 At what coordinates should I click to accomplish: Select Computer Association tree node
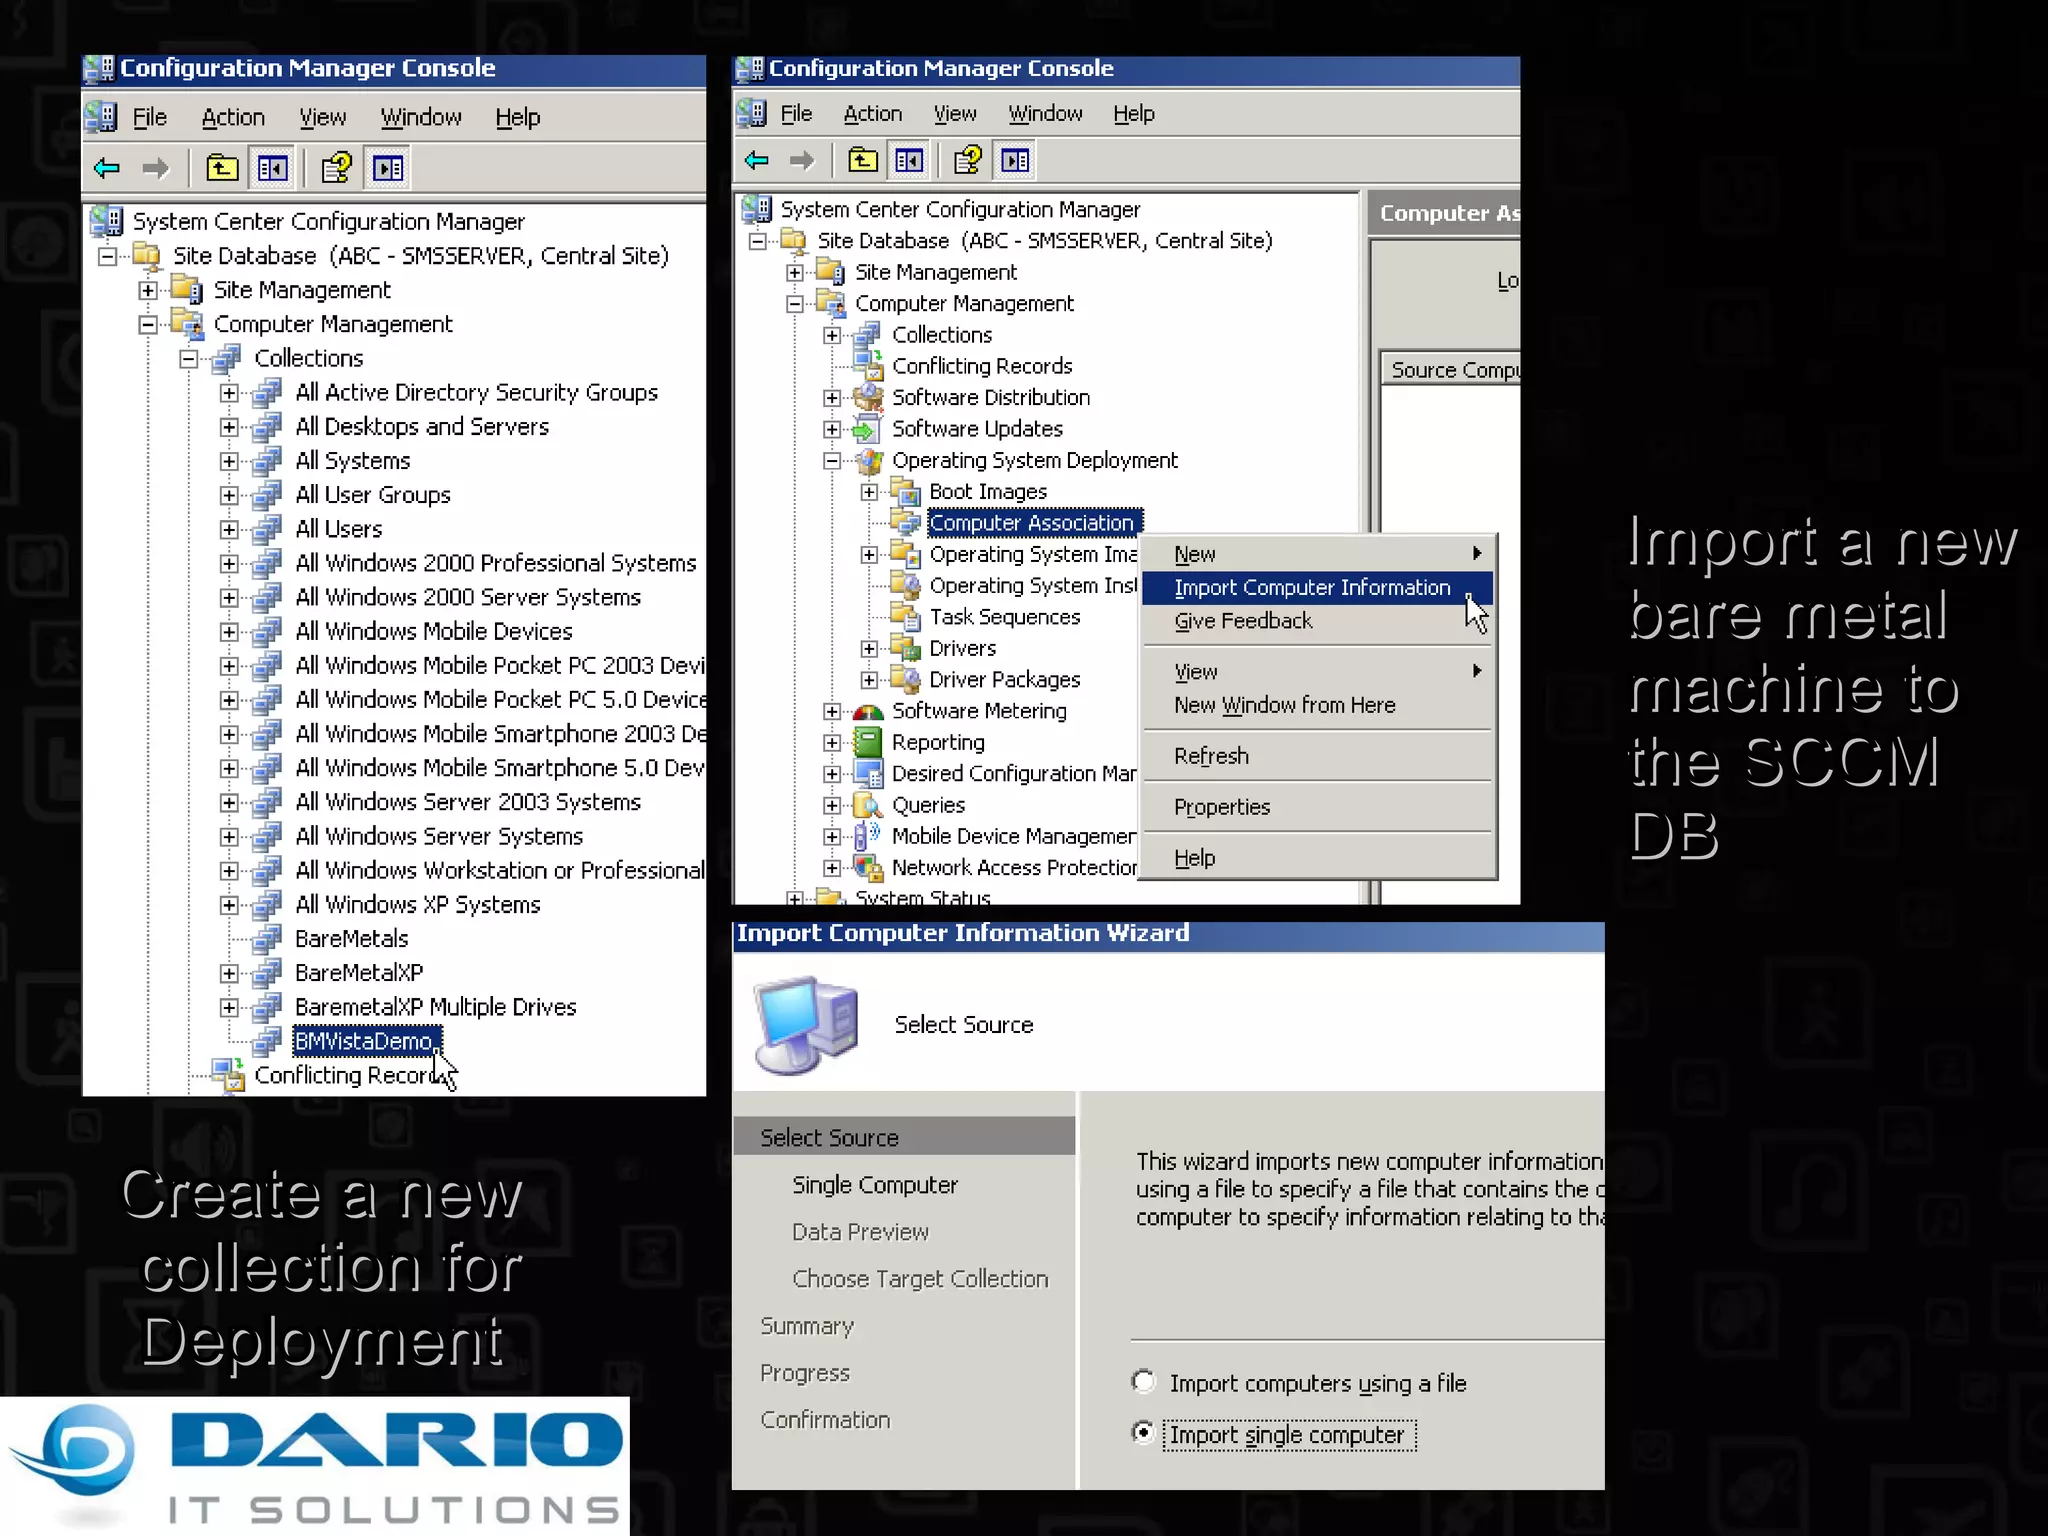(1034, 523)
